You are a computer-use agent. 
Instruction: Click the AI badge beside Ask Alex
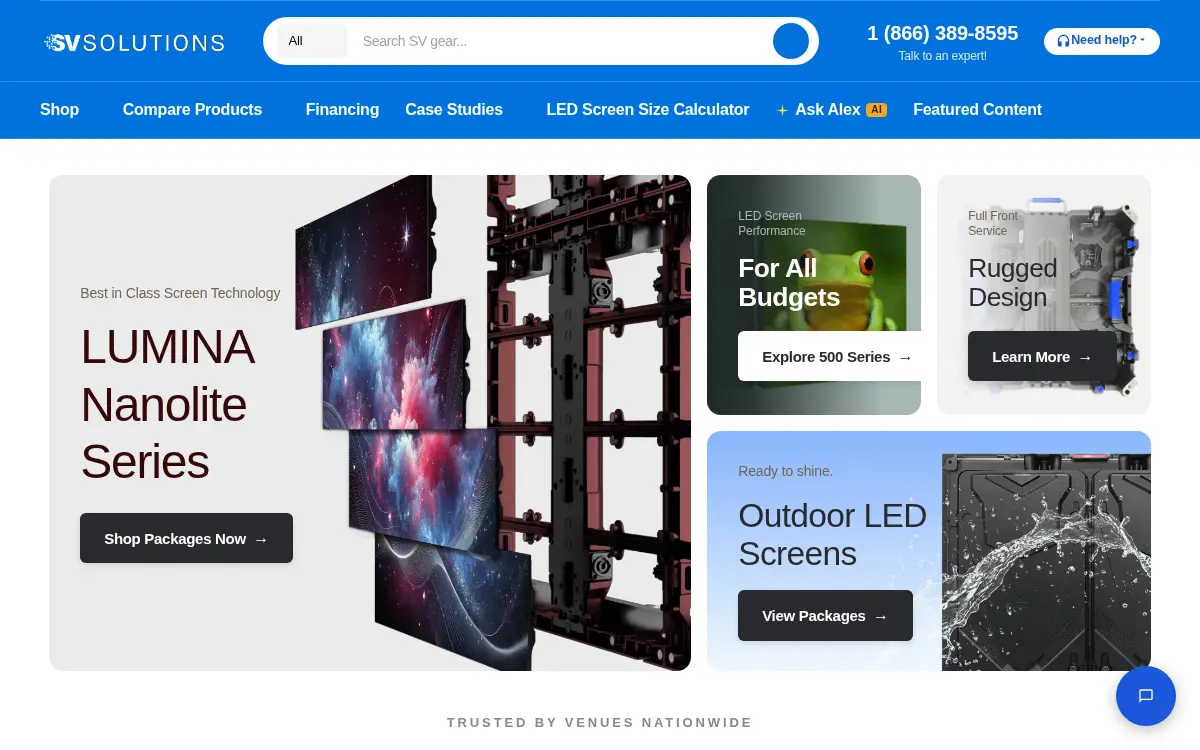click(876, 110)
